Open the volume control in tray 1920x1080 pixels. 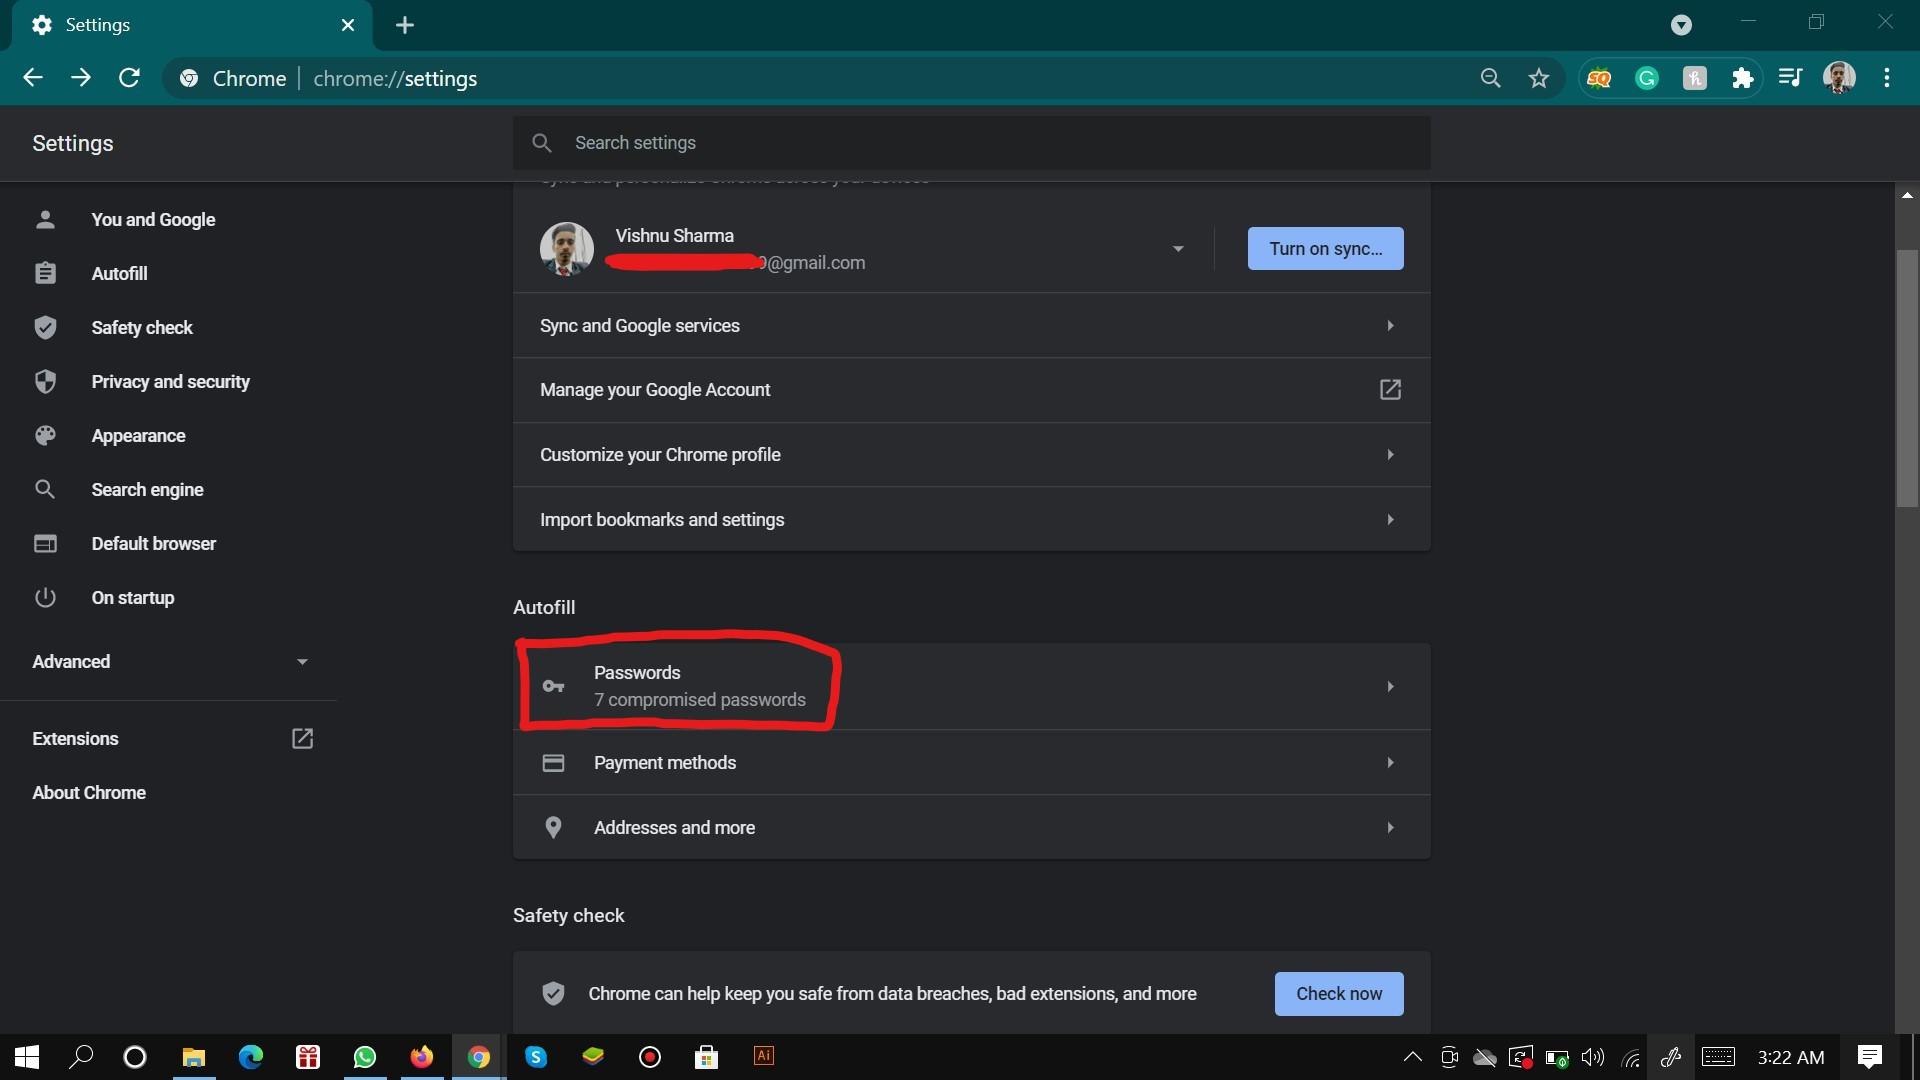1593,1057
